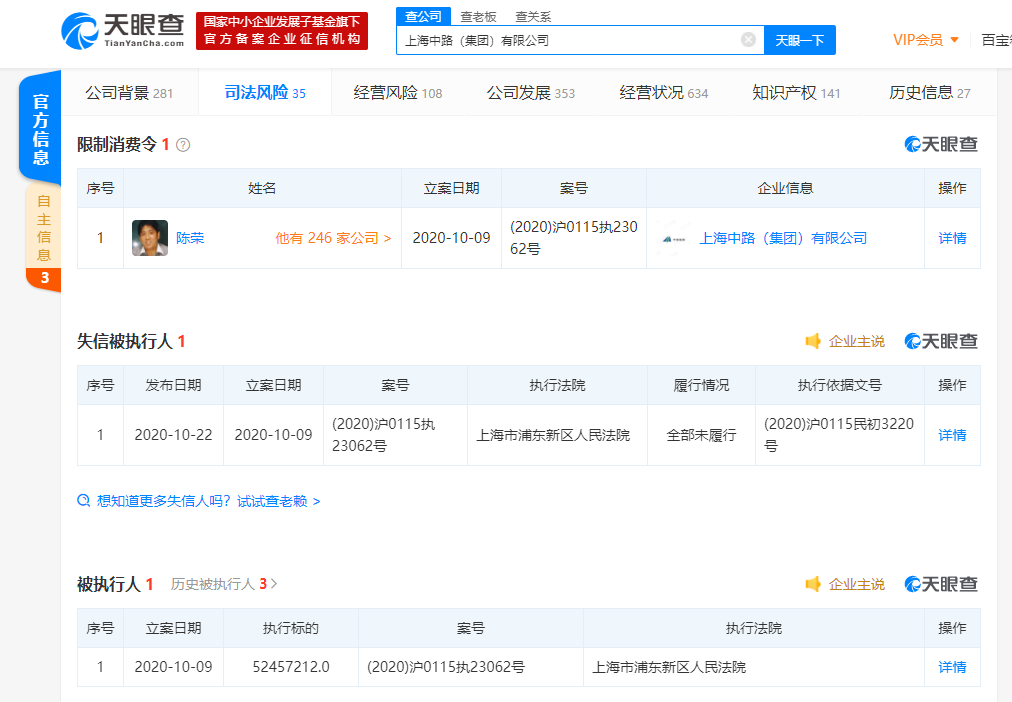Image resolution: width=1012 pixels, height=702 pixels.
Task: Select case number (2020)沪0115民初3220号
Action: click(x=839, y=434)
